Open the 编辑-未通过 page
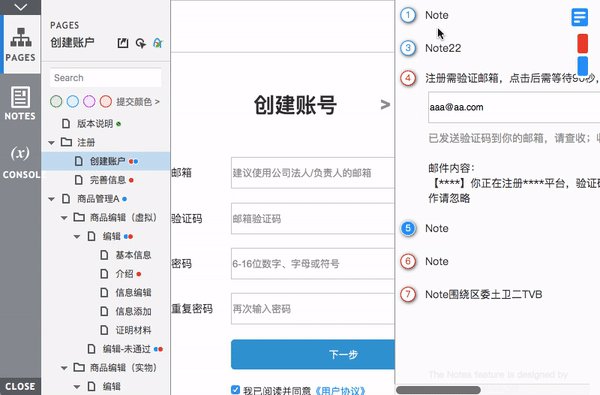 tap(127, 349)
